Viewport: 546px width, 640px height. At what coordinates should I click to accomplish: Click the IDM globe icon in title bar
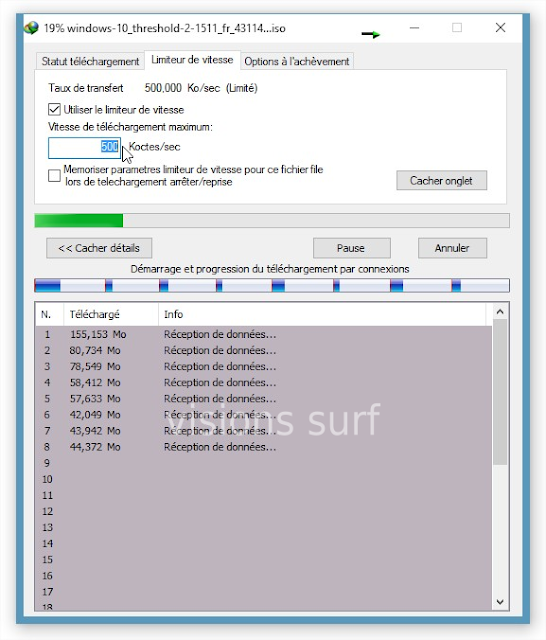point(31,28)
